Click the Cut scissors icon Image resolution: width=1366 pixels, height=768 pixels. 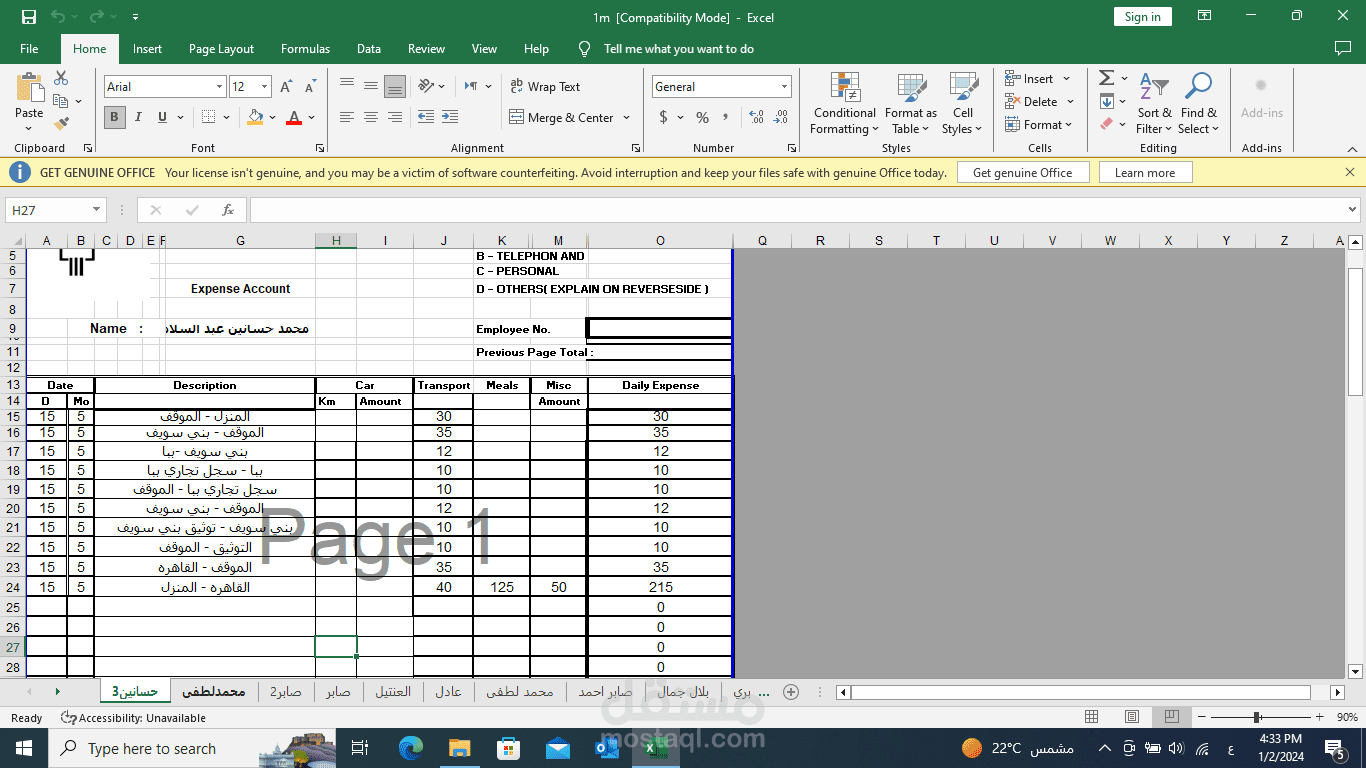pyautogui.click(x=61, y=78)
